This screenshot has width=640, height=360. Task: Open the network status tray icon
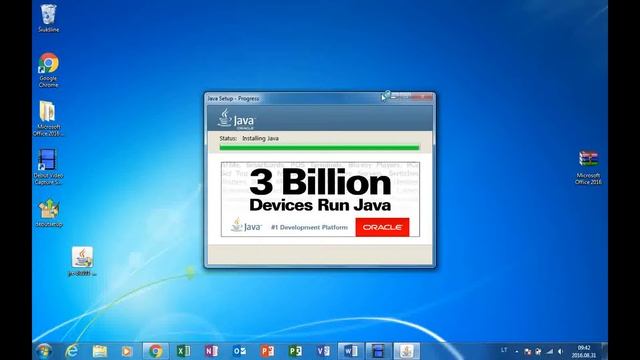[550, 351]
